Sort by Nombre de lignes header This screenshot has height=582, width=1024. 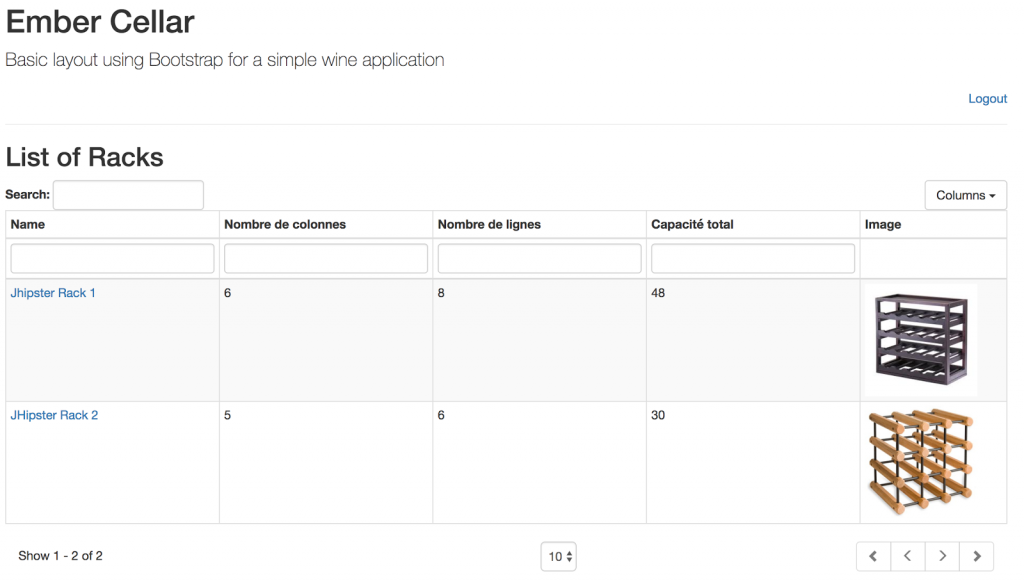click(489, 225)
